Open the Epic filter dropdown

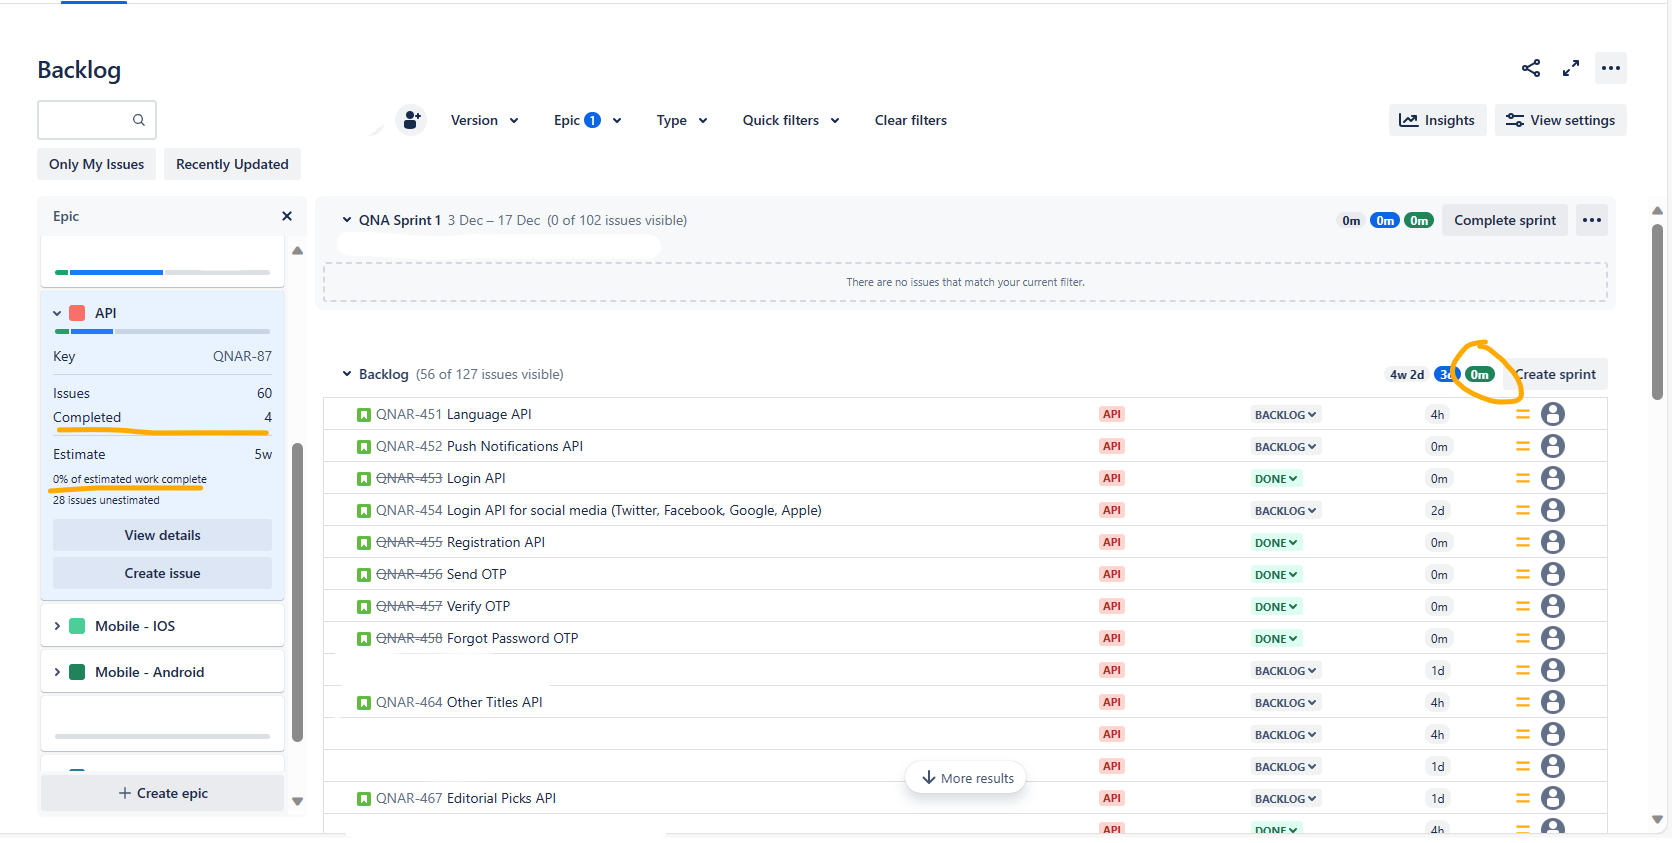pos(588,120)
